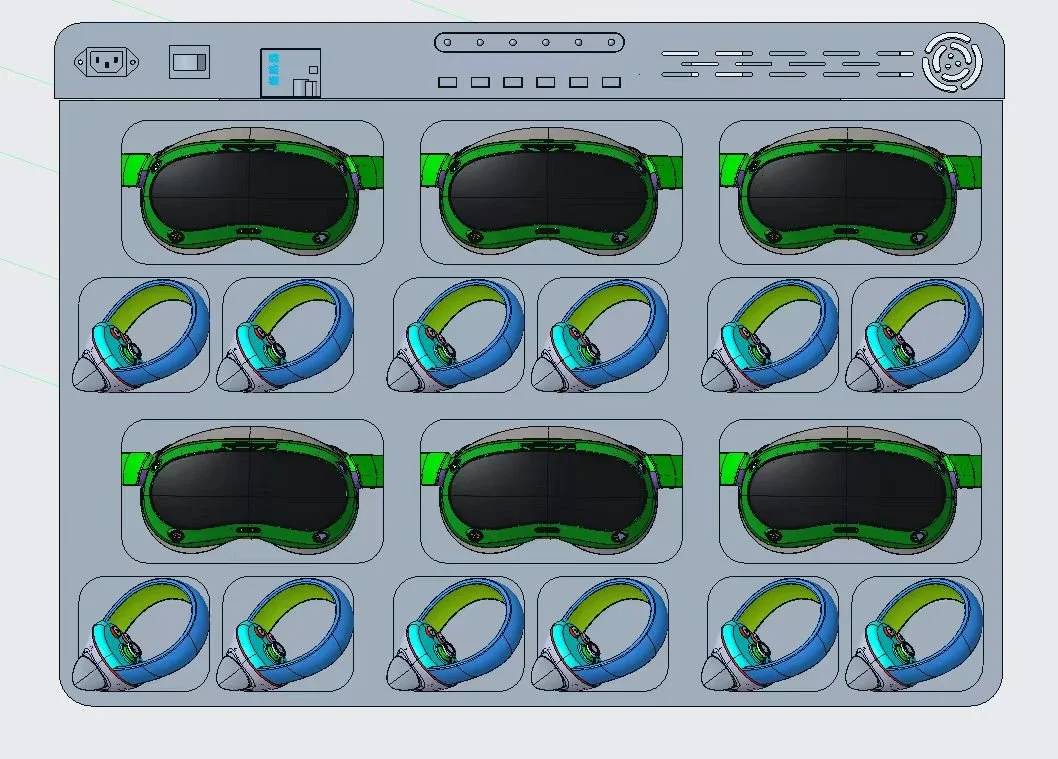Viewport: 1058px width, 759px height.
Task: Select the bottom-middle VR headset
Action: tap(551, 490)
